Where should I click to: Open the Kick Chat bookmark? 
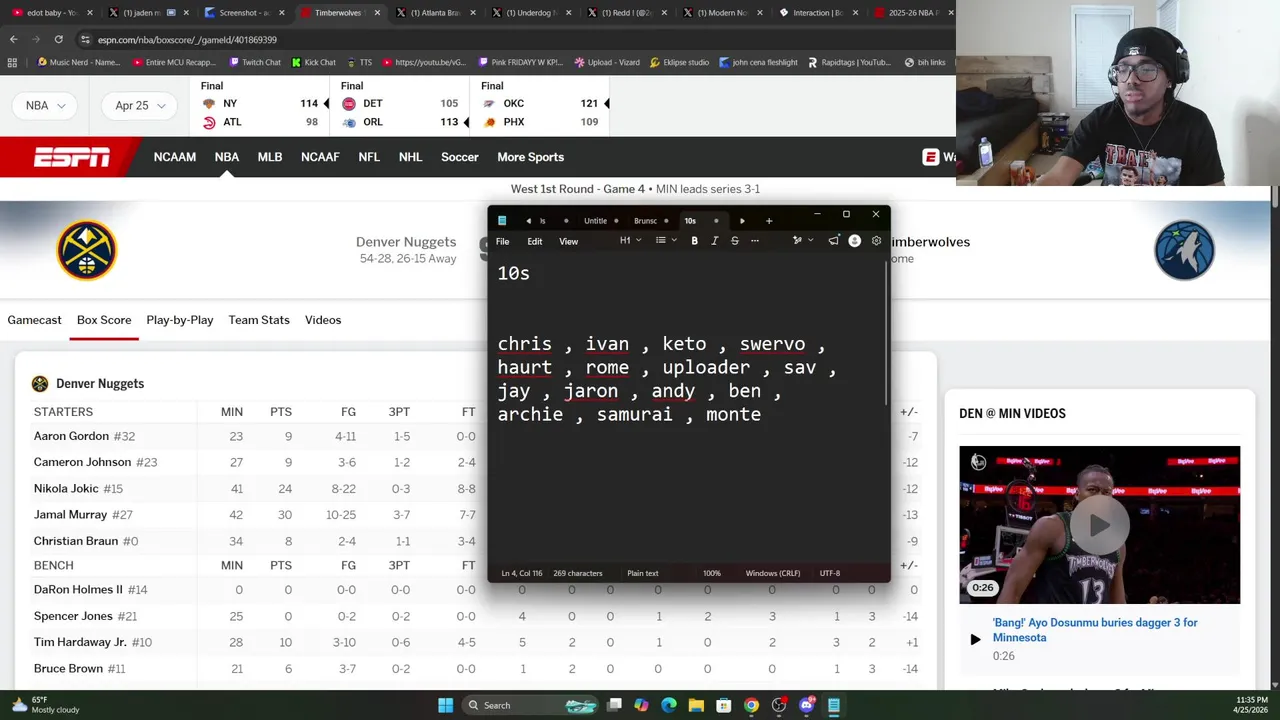click(x=313, y=62)
